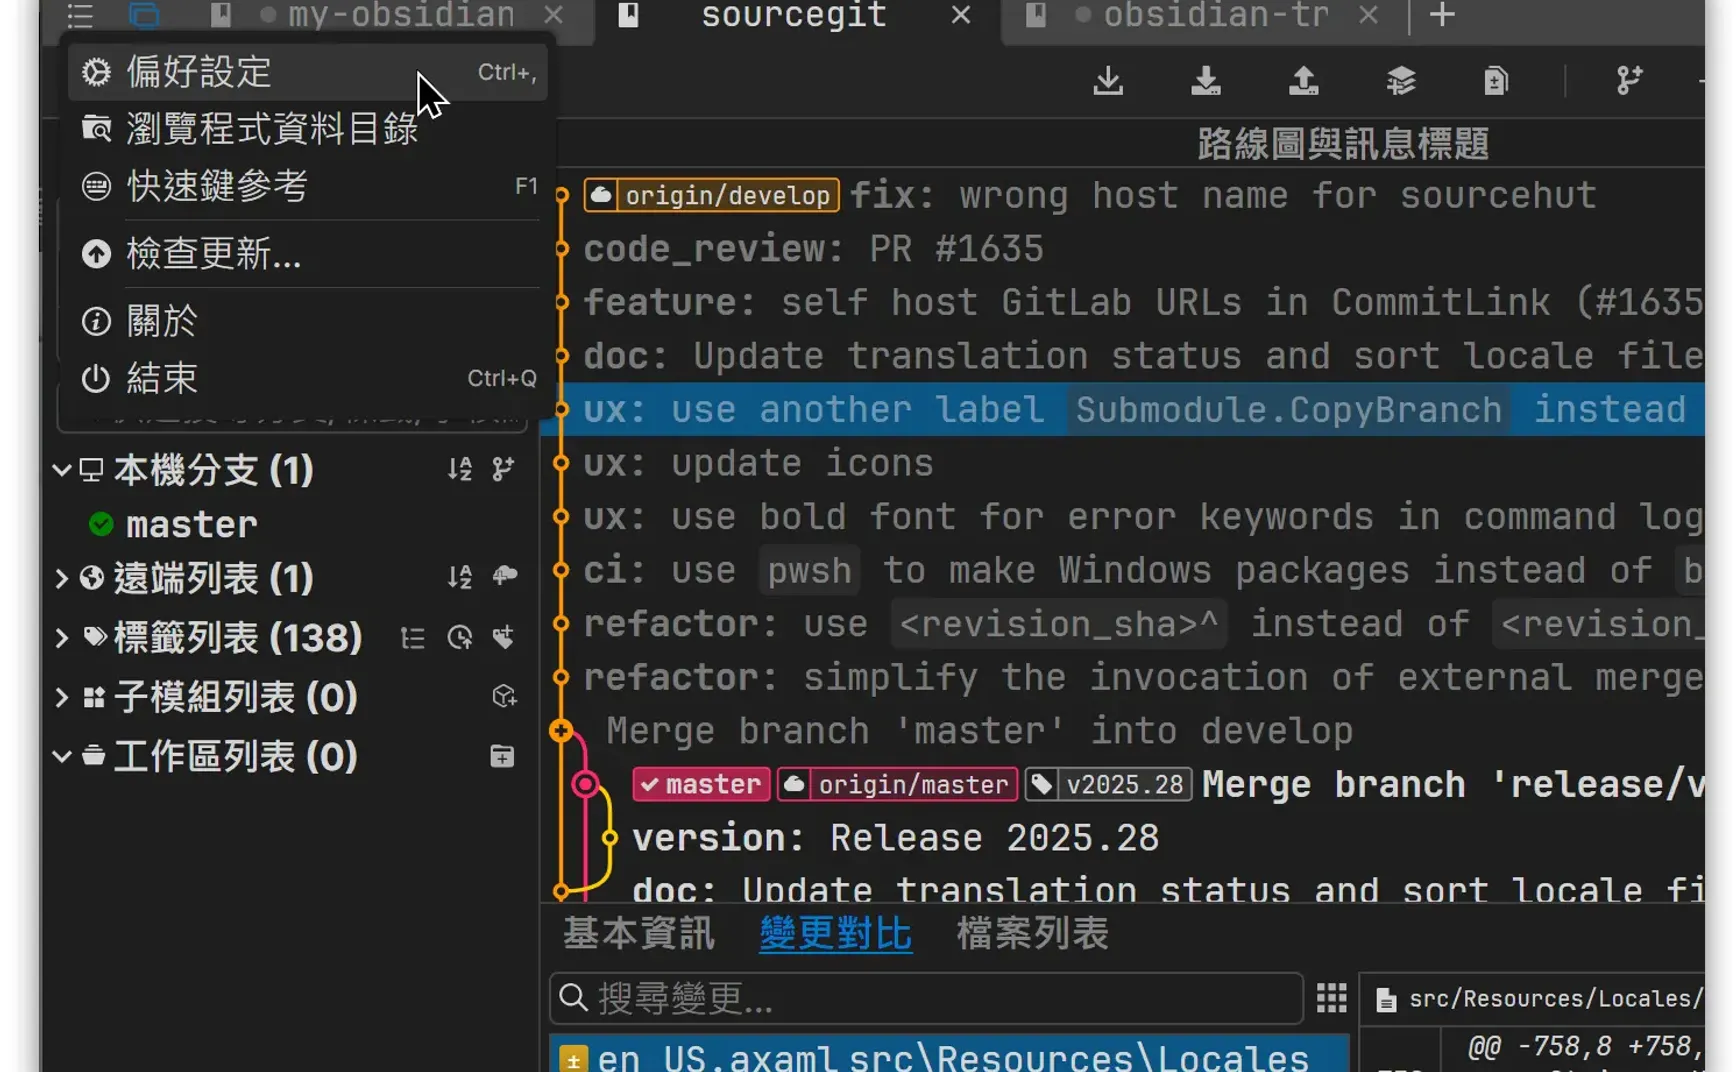This screenshot has width=1736, height=1072.
Task: Add a new submodule
Action: point(503,696)
